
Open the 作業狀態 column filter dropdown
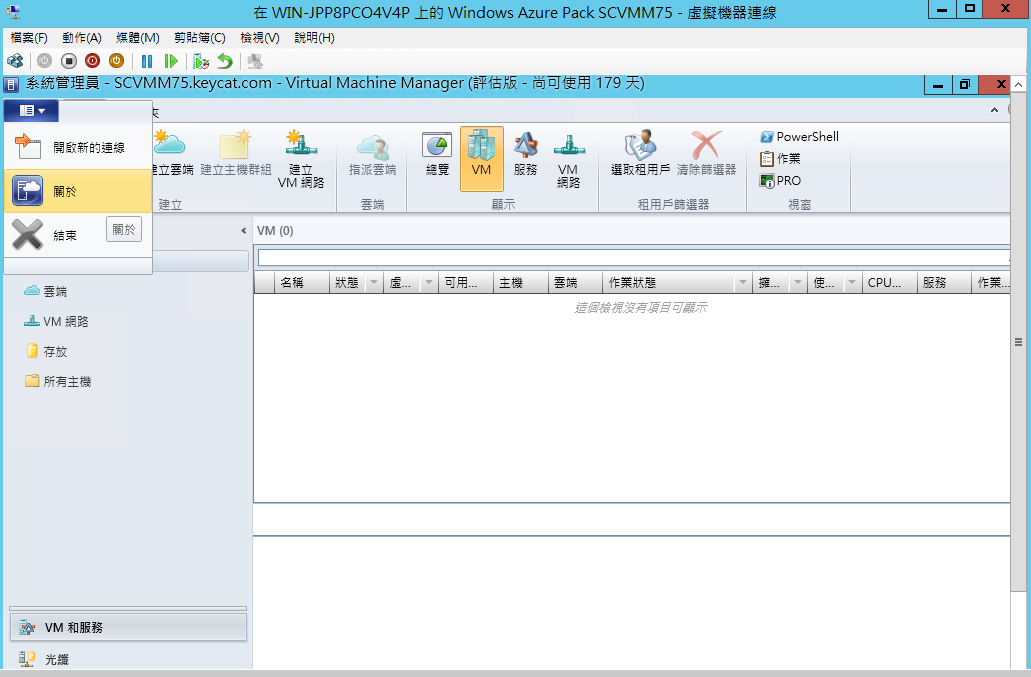coord(743,283)
